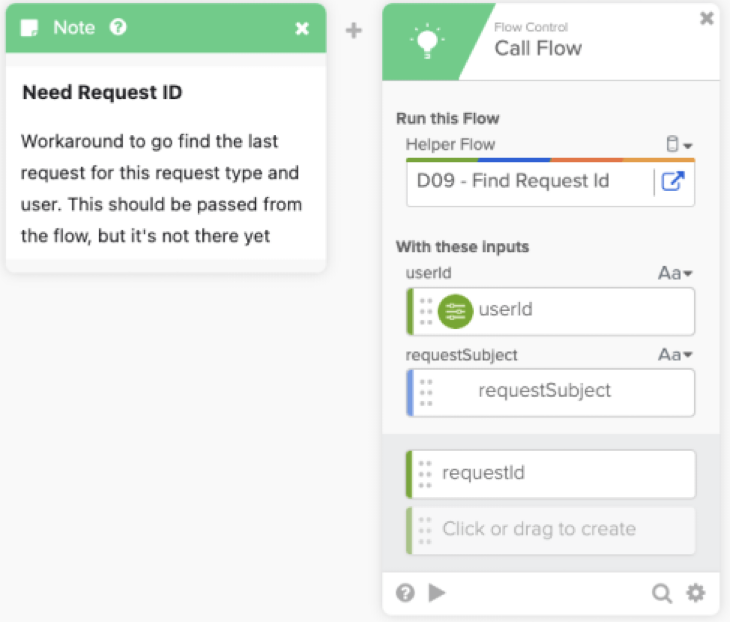730x622 pixels.
Task: Click the userId input field
Action: (580, 311)
